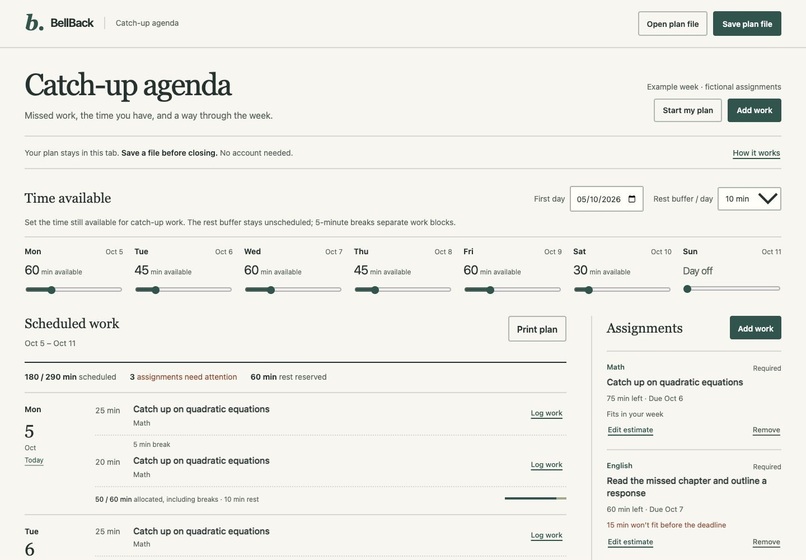Remove the Math quadratic equations assignment
806x560 pixels.
click(x=766, y=430)
